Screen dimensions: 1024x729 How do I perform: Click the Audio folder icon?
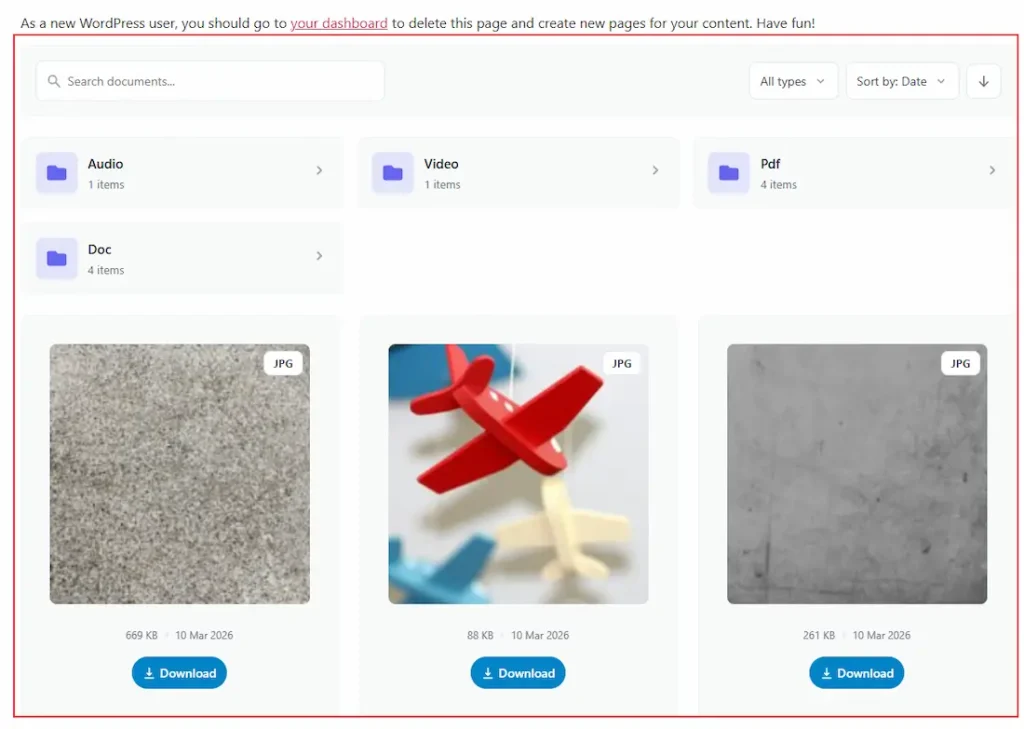tap(56, 172)
